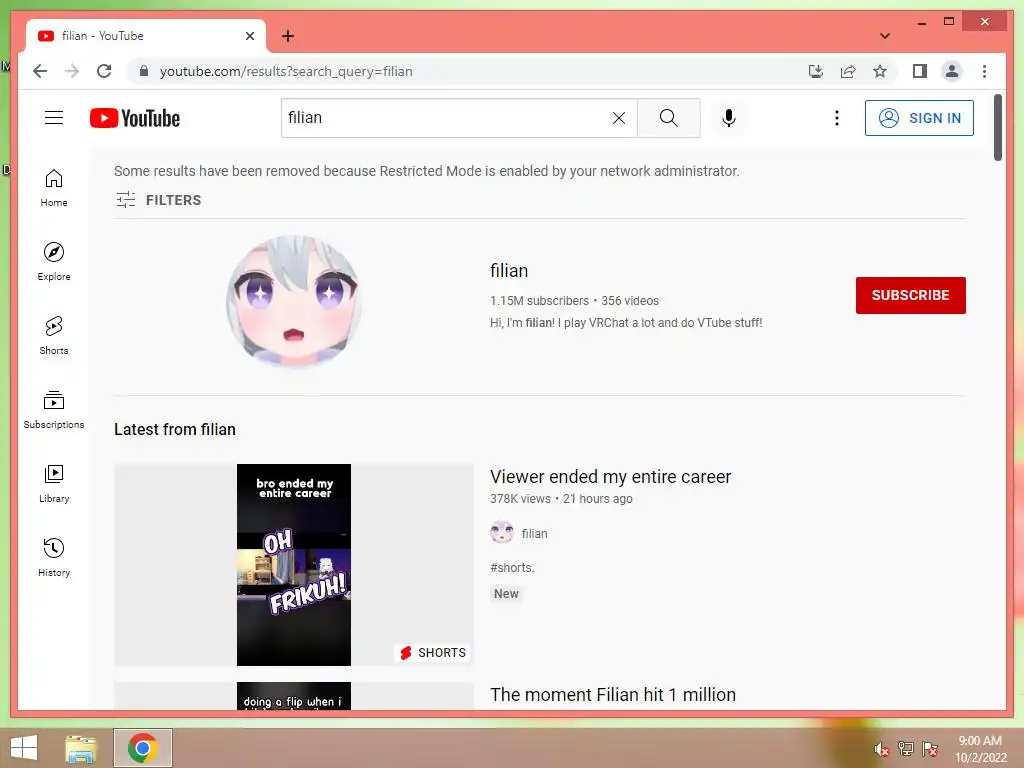Close the filian - YouTube tab

click(249, 36)
